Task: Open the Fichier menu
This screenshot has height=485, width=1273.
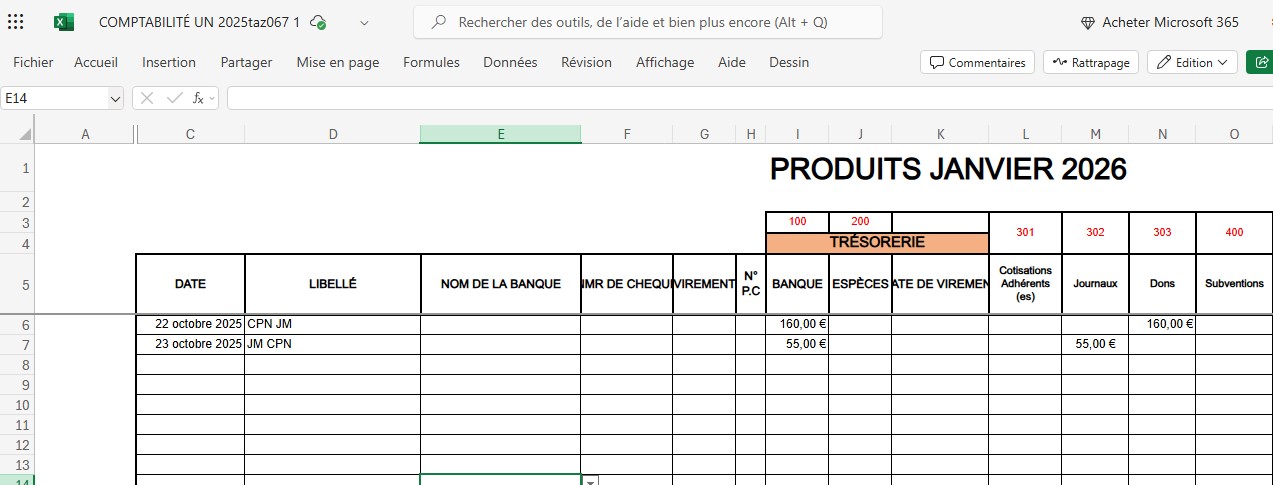Action: pos(33,62)
